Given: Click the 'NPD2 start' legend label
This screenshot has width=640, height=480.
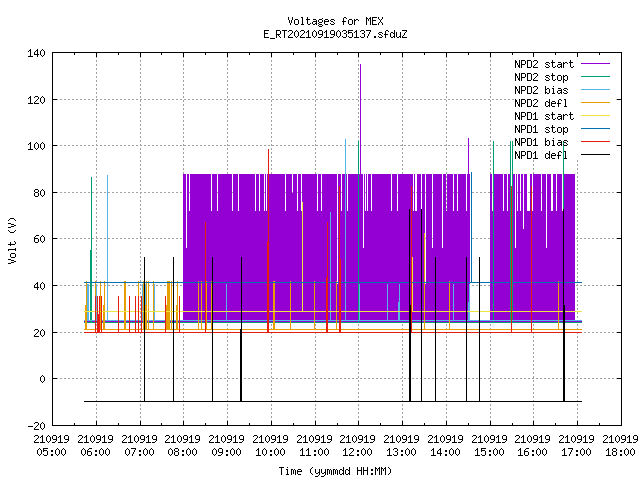Looking at the screenshot, I should (x=544, y=64).
